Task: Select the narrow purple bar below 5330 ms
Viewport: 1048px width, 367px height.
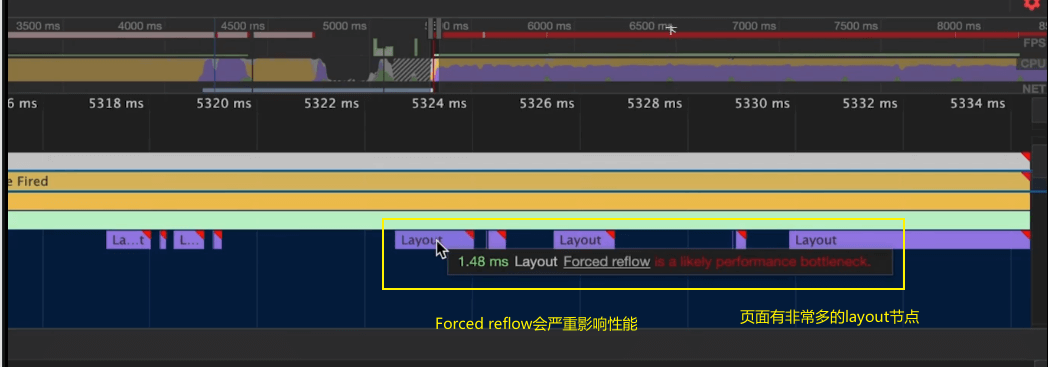Action: [741, 240]
